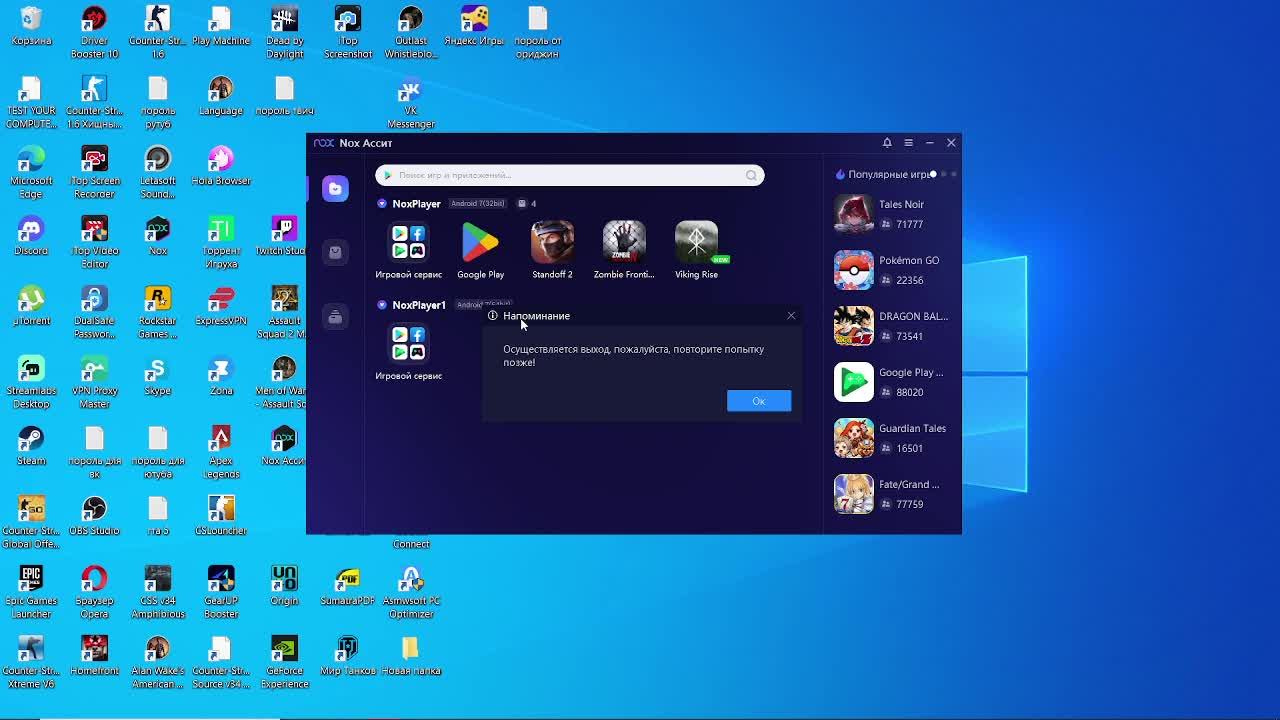Image resolution: width=1280 pixels, height=720 pixels.
Task: Select Apex Legends desktop shortcut
Action: point(221,453)
